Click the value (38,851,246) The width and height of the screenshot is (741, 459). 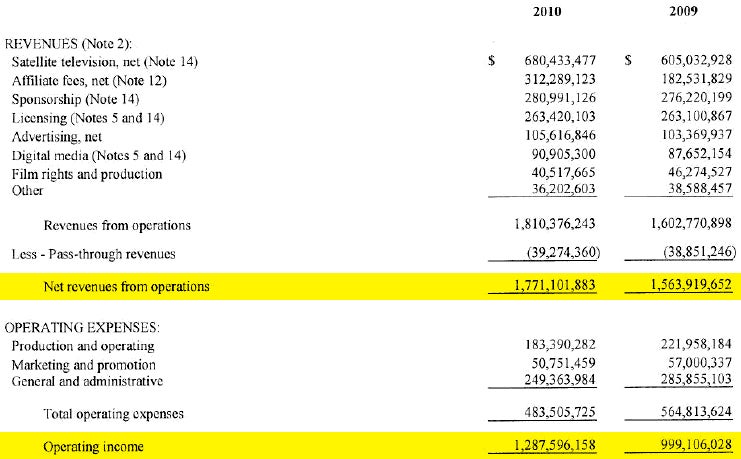pyautogui.click(x=699, y=252)
